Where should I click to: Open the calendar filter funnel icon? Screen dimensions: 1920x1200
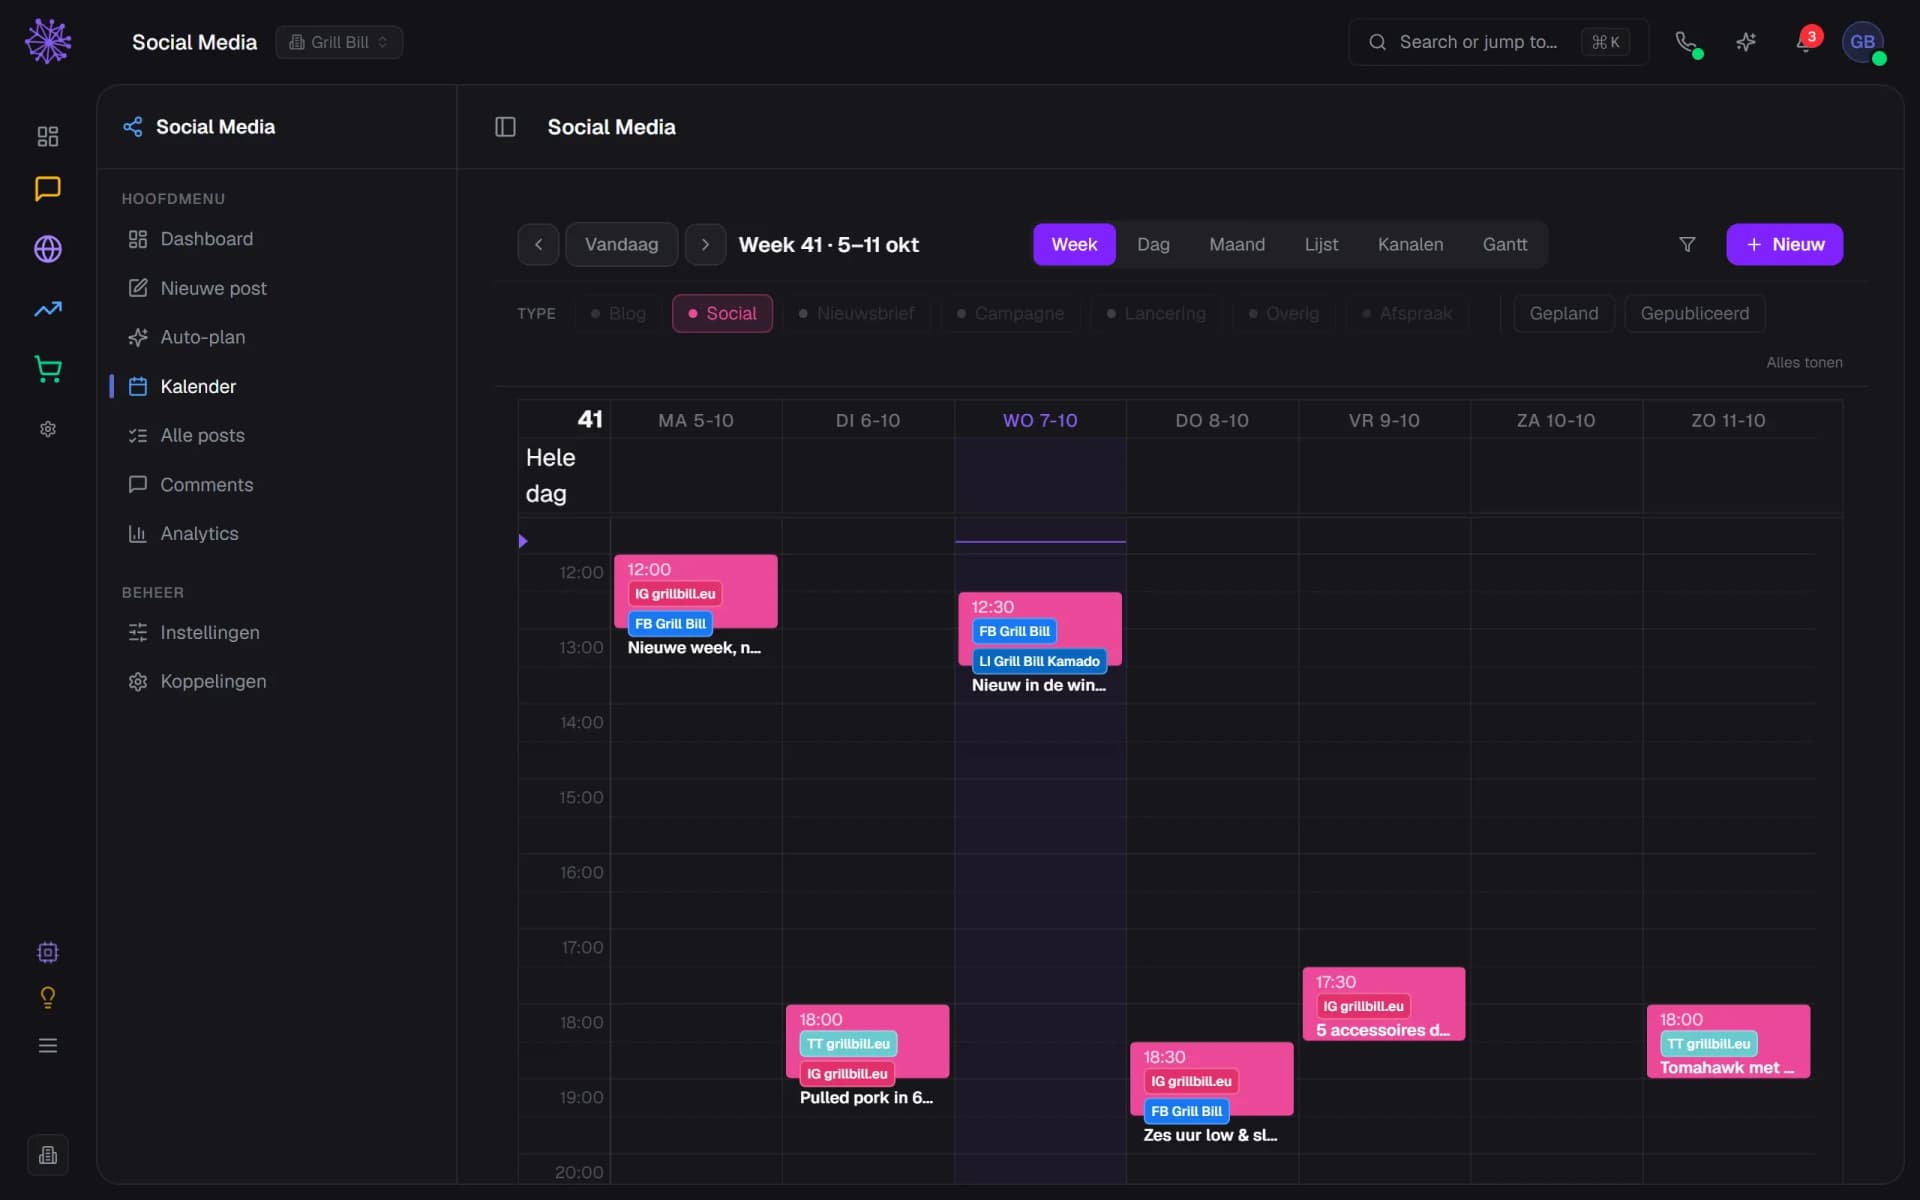click(x=1687, y=244)
